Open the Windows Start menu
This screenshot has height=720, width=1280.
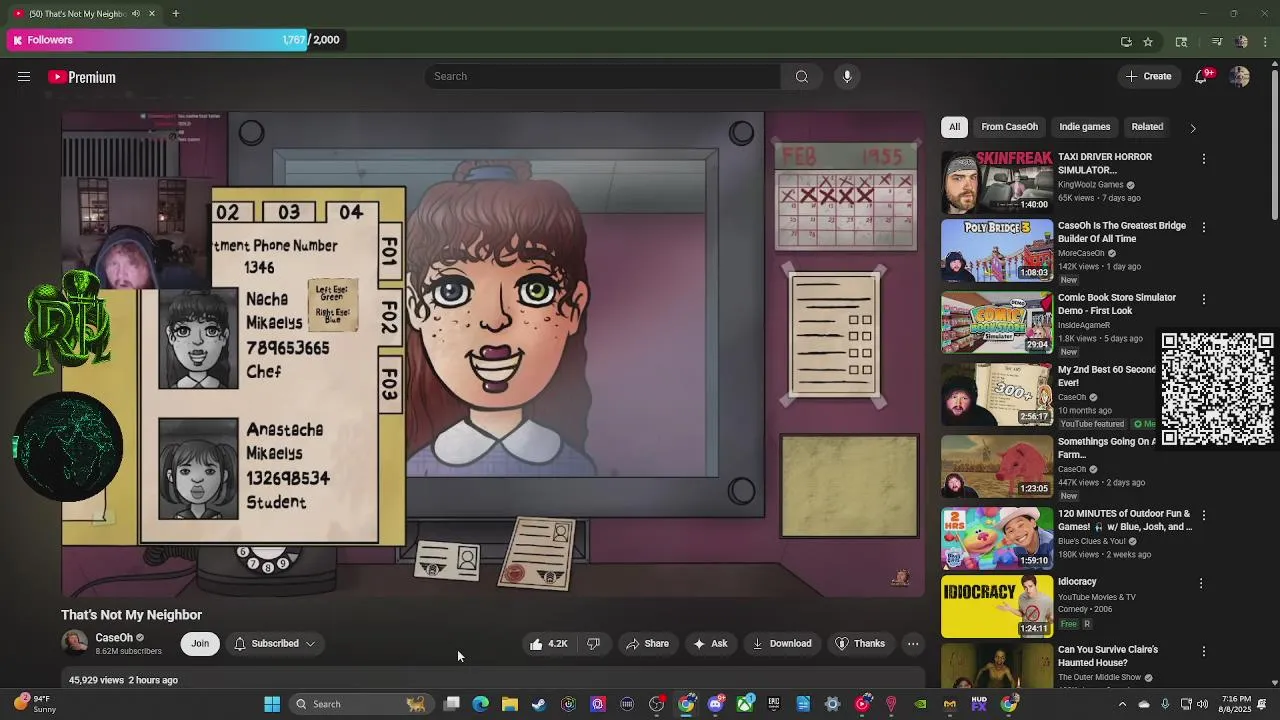click(x=272, y=704)
